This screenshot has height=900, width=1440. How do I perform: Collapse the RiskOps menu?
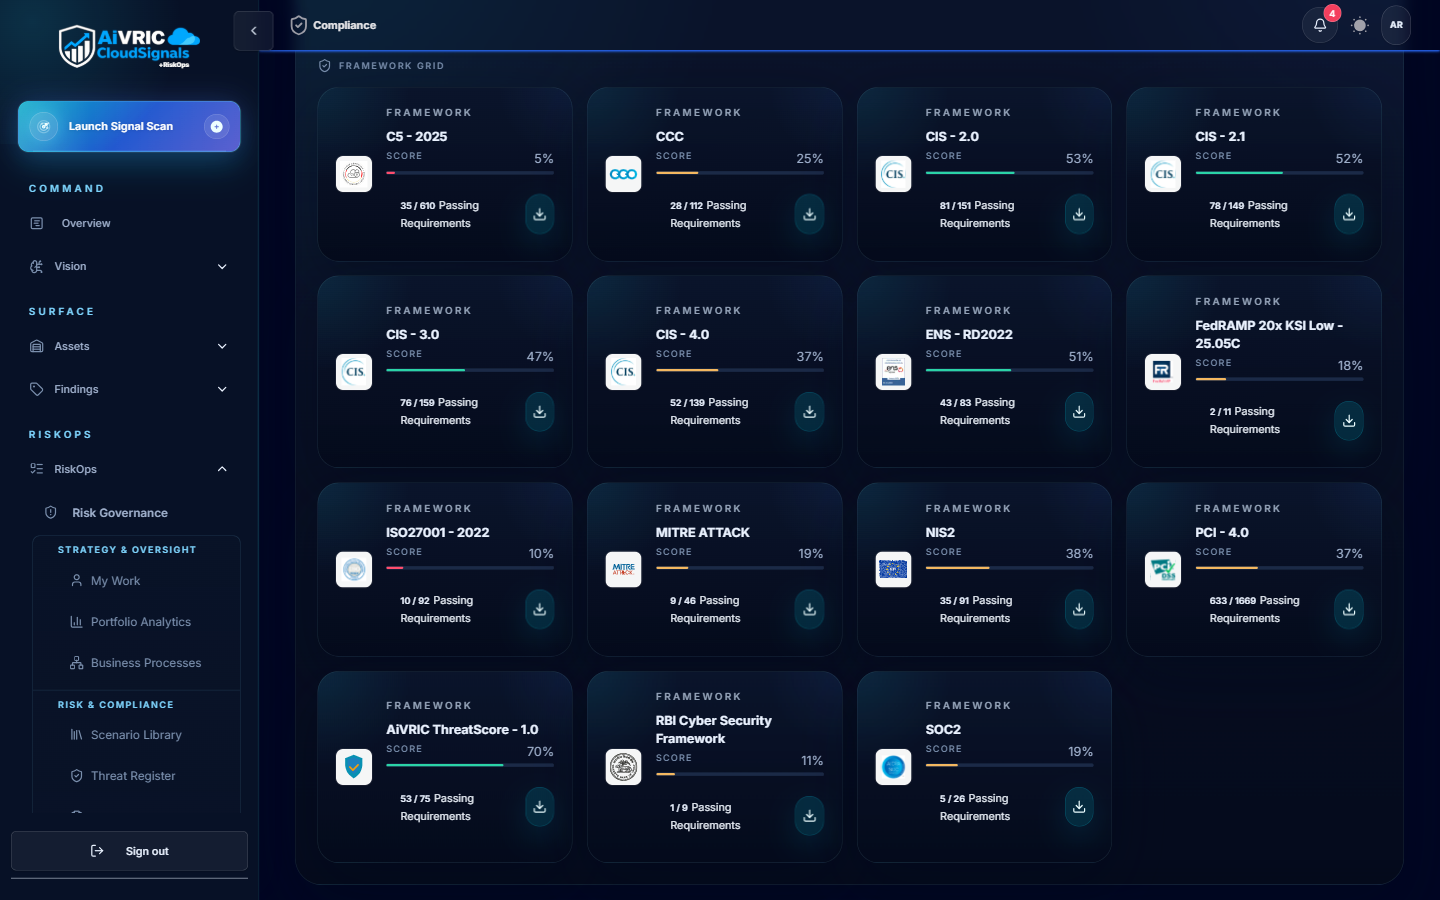129,469
